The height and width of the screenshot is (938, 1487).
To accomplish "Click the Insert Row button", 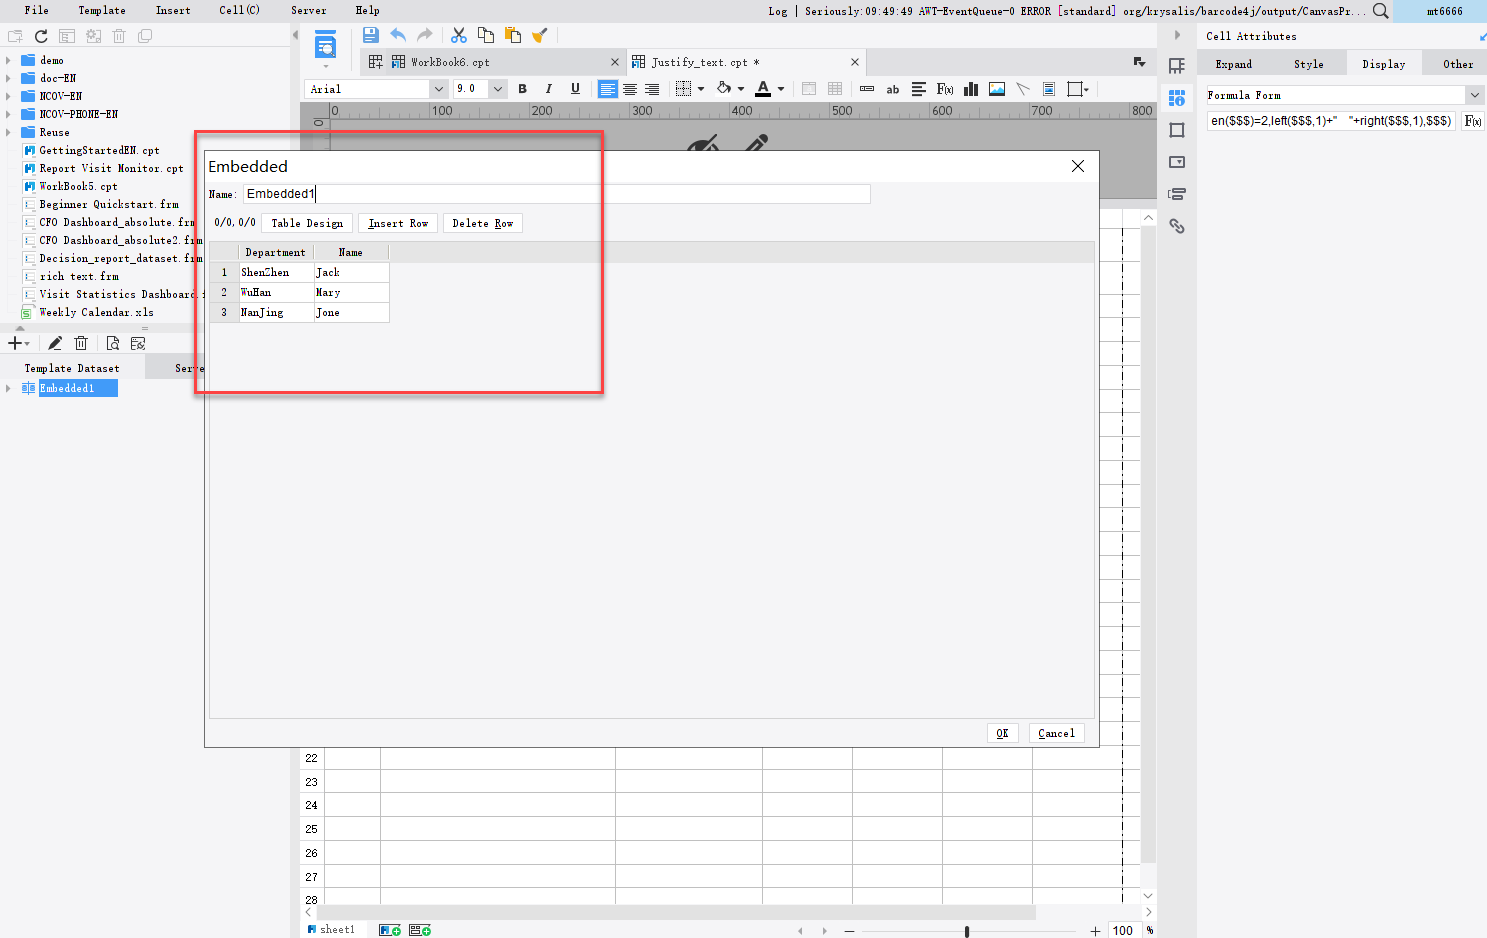I will [397, 222].
